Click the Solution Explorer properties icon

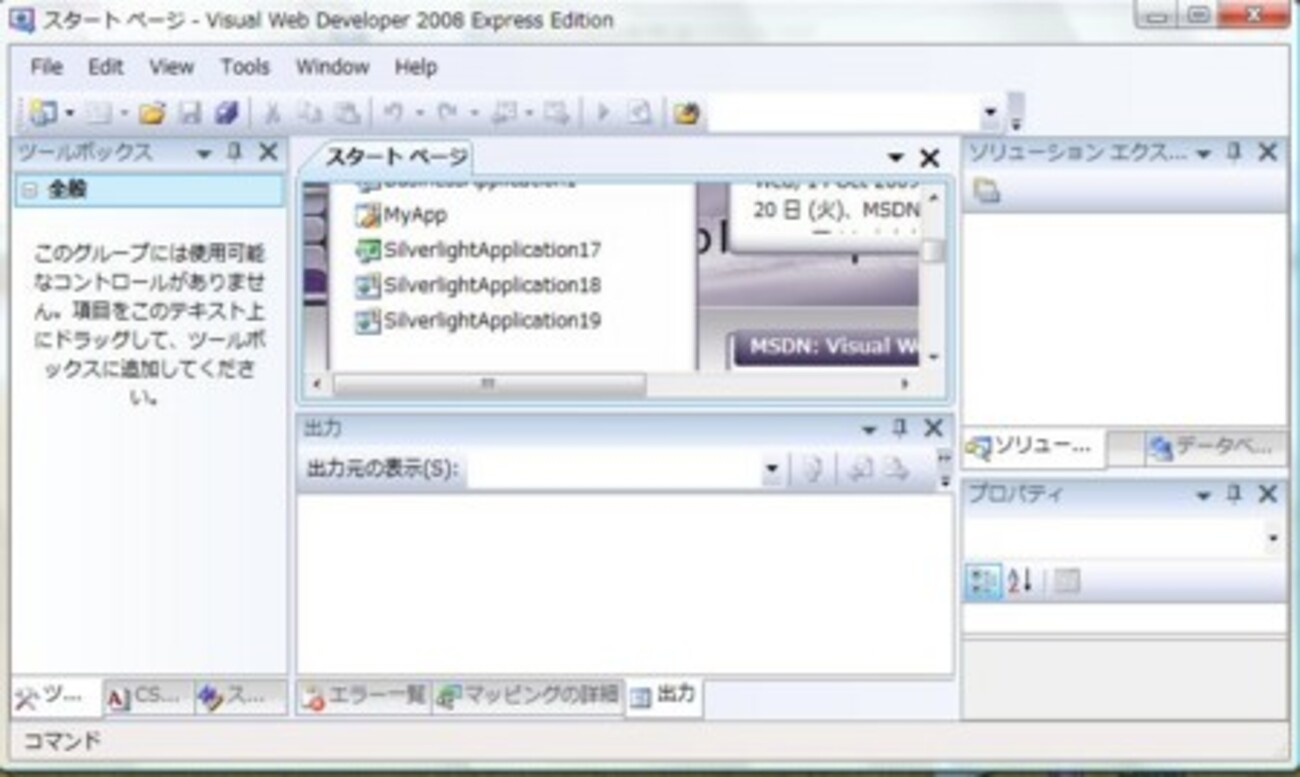click(x=987, y=191)
